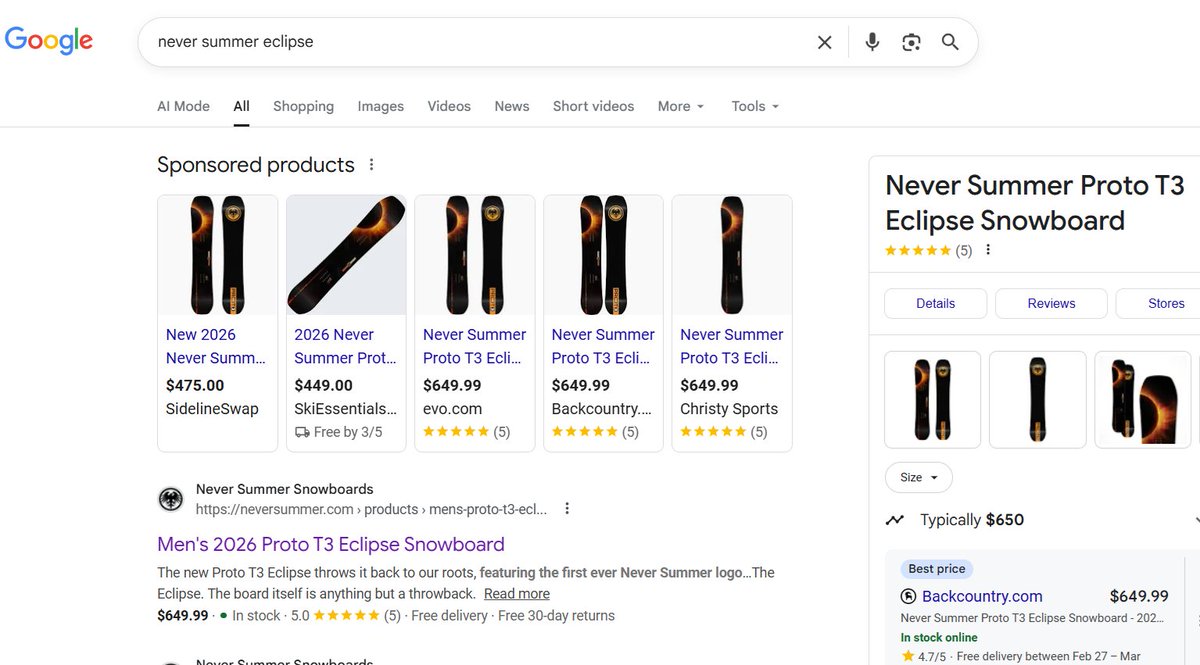Image resolution: width=1200 pixels, height=665 pixels.
Task: Open evo.com snowboard product image
Action: [x=475, y=255]
